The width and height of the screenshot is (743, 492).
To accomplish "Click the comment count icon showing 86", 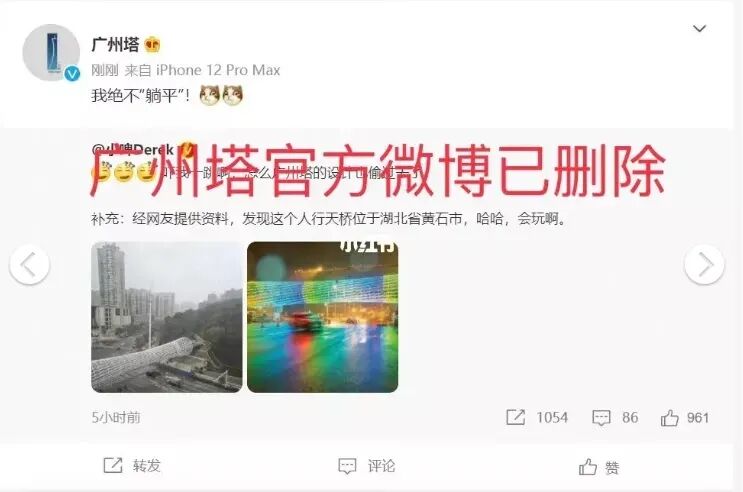I will click(601, 418).
